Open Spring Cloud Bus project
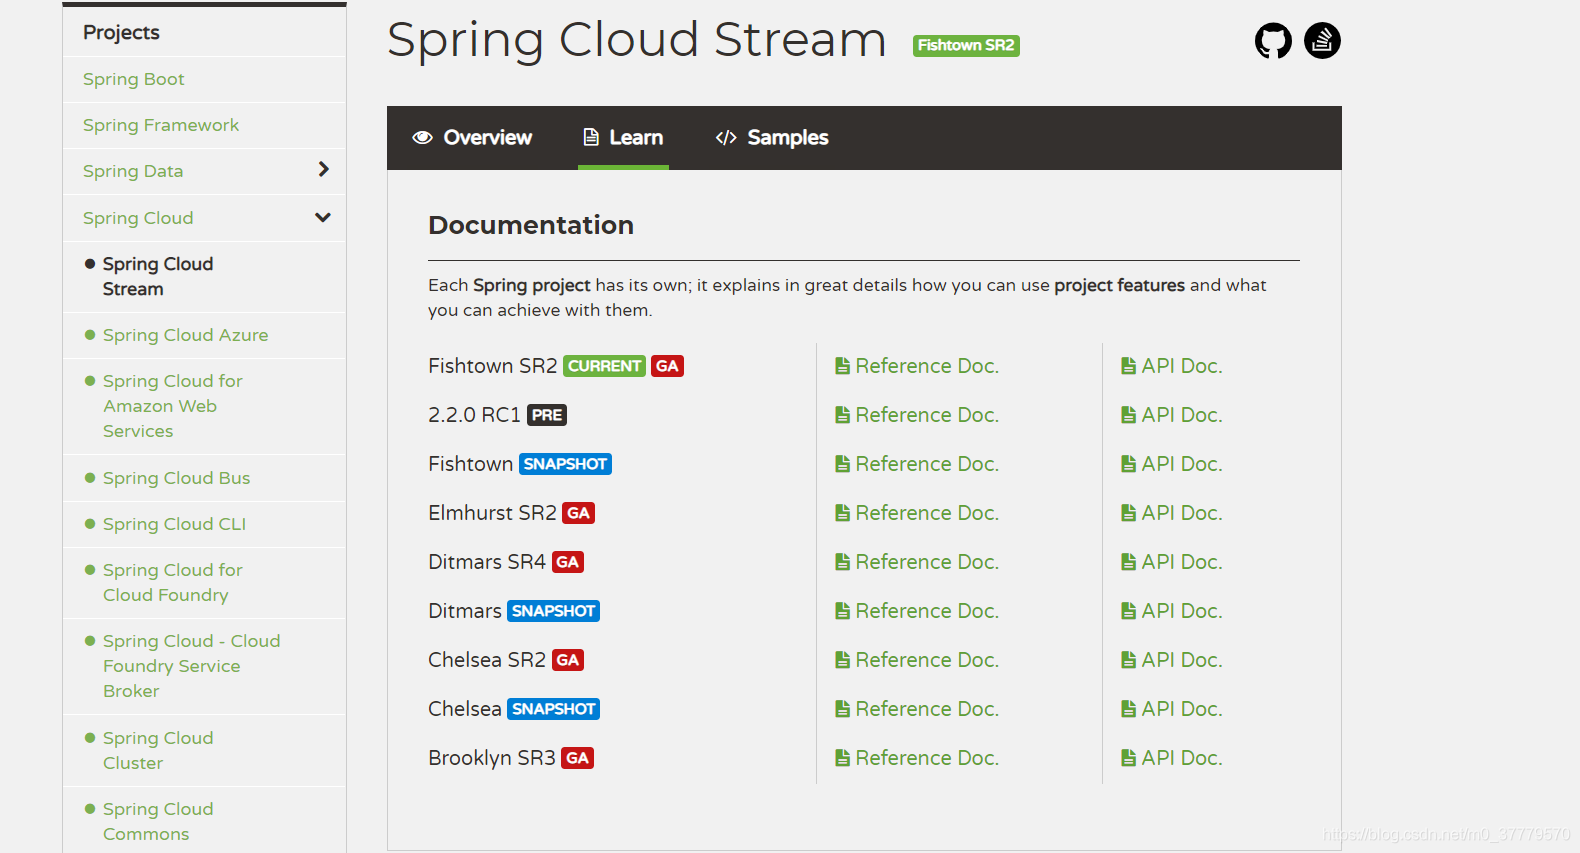 [x=177, y=478]
